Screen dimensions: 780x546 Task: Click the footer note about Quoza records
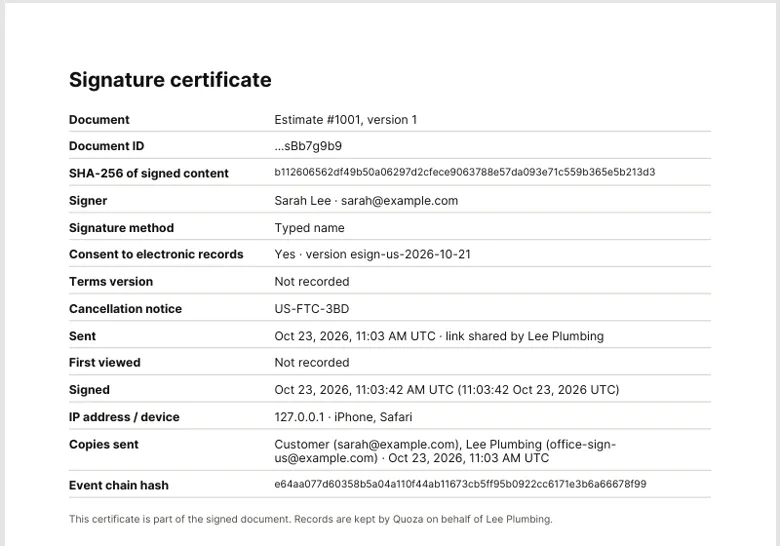click(x=311, y=519)
